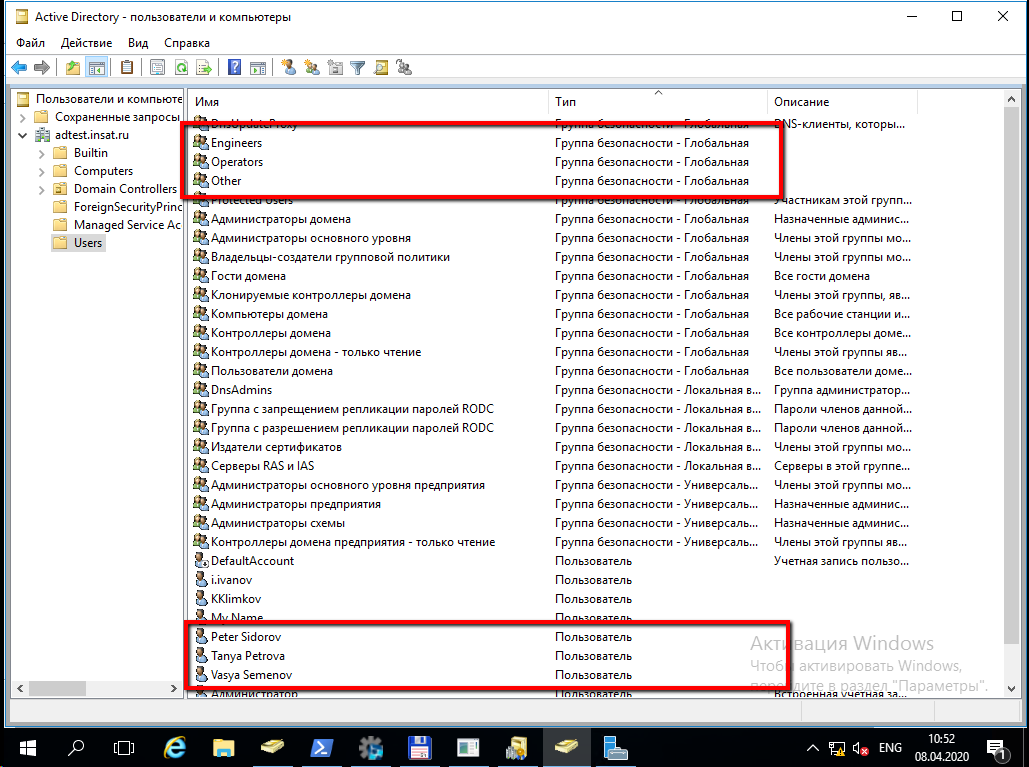1029x767 pixels.
Task: Select the Computers container in tree
Action: pyautogui.click(x=103, y=171)
